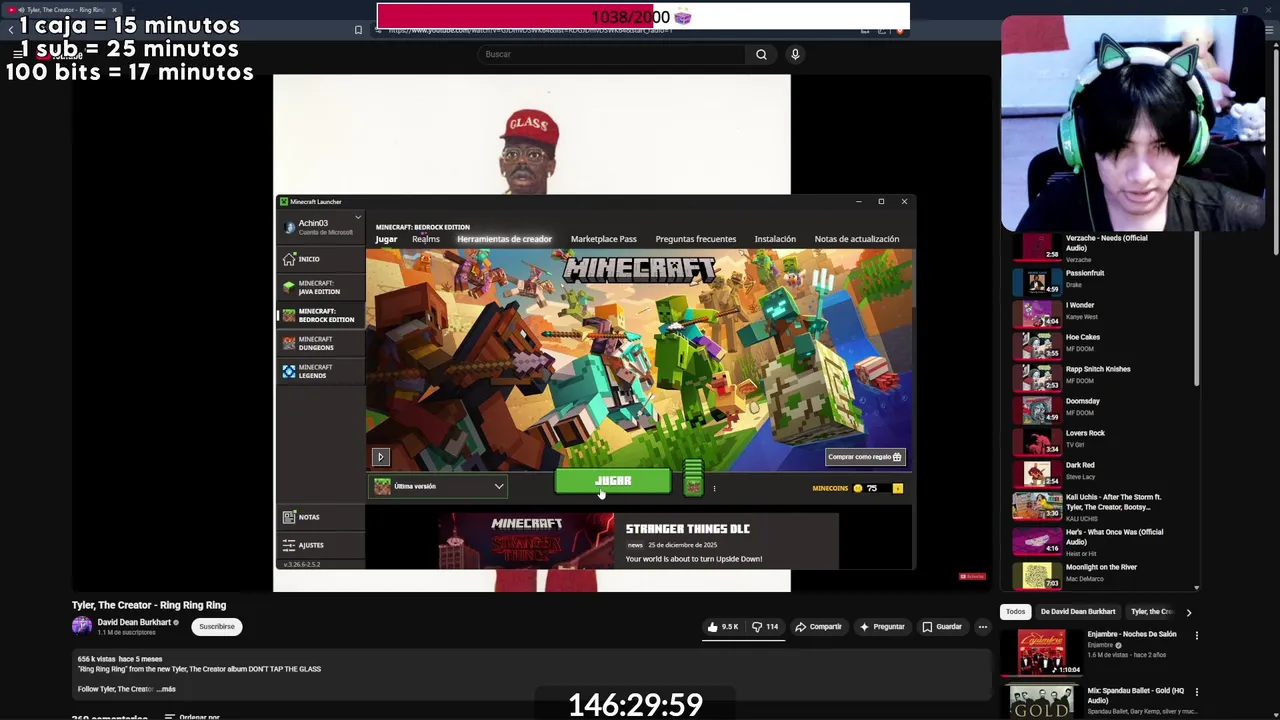This screenshot has height=720, width=1280.
Task: Open the Notas news icon in launcher
Action: point(289,517)
